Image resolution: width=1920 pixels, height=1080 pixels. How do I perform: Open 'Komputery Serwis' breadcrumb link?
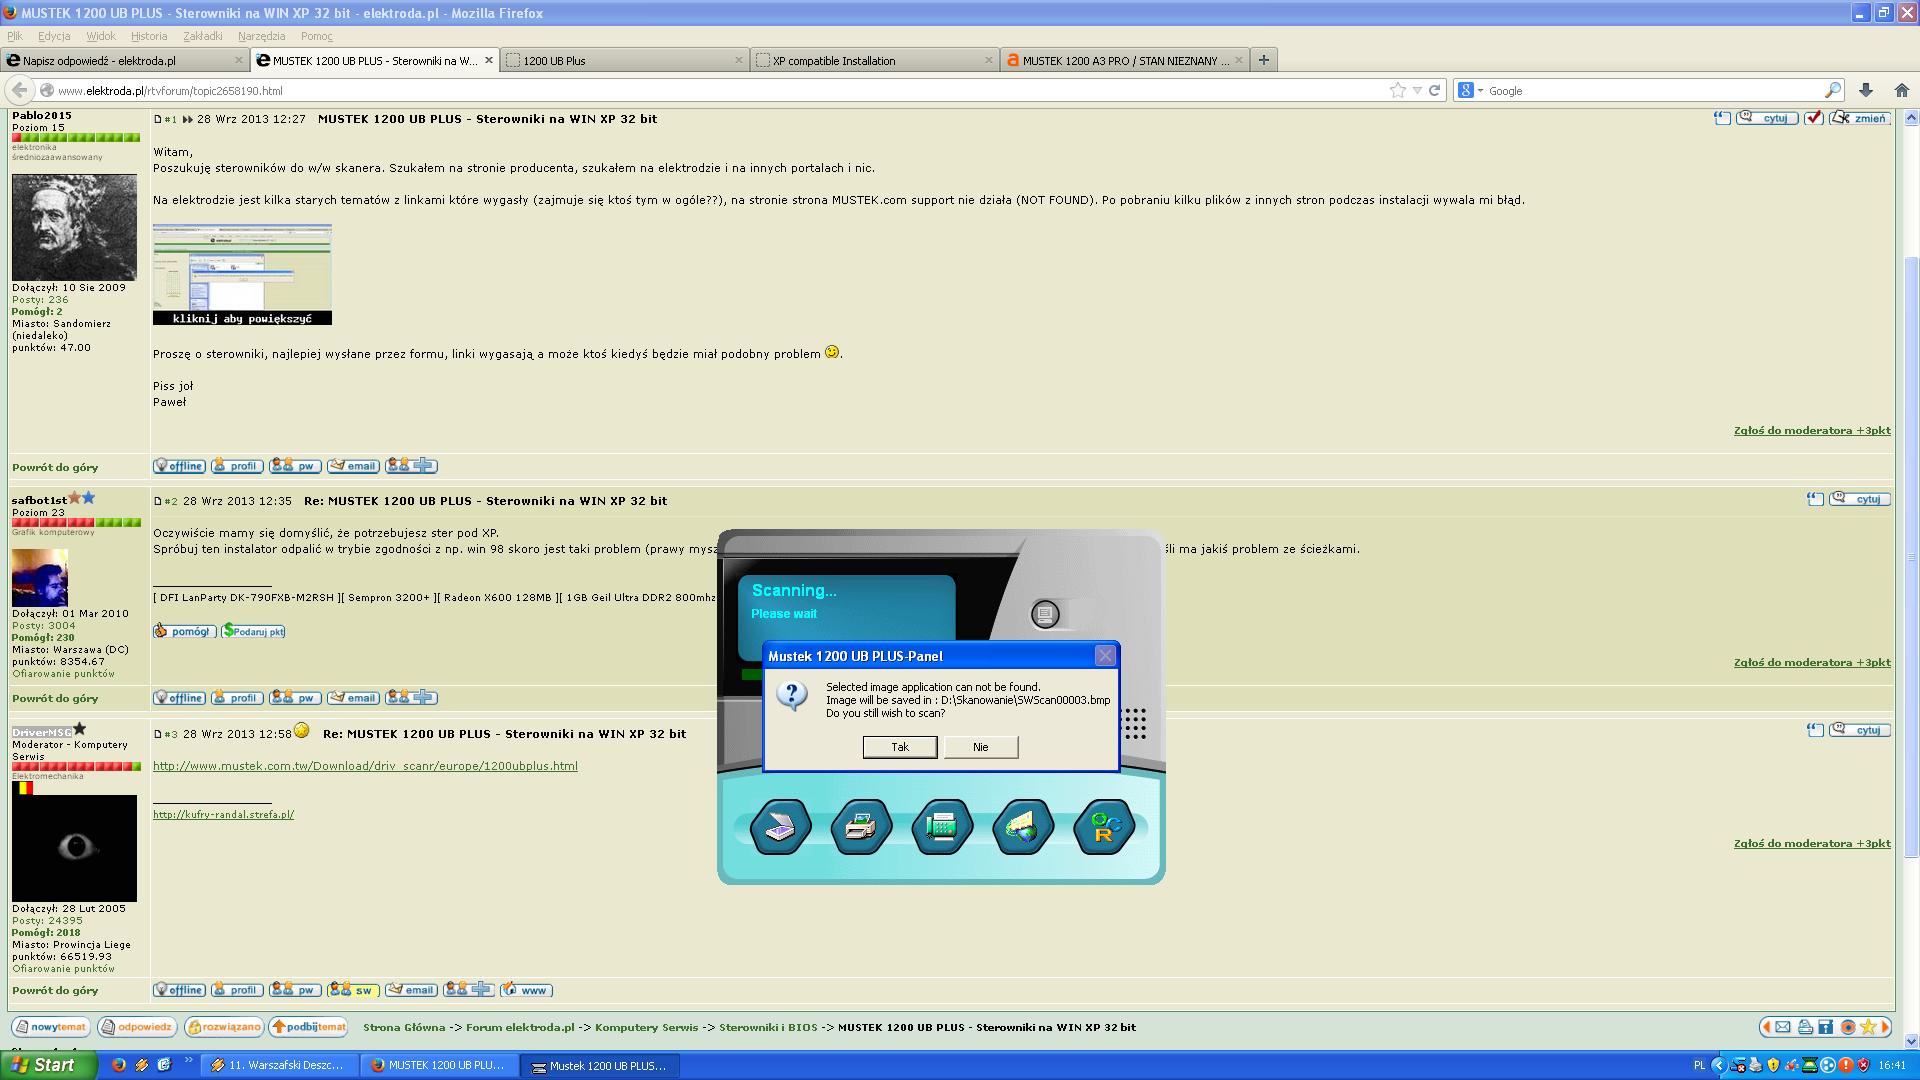click(x=646, y=1027)
